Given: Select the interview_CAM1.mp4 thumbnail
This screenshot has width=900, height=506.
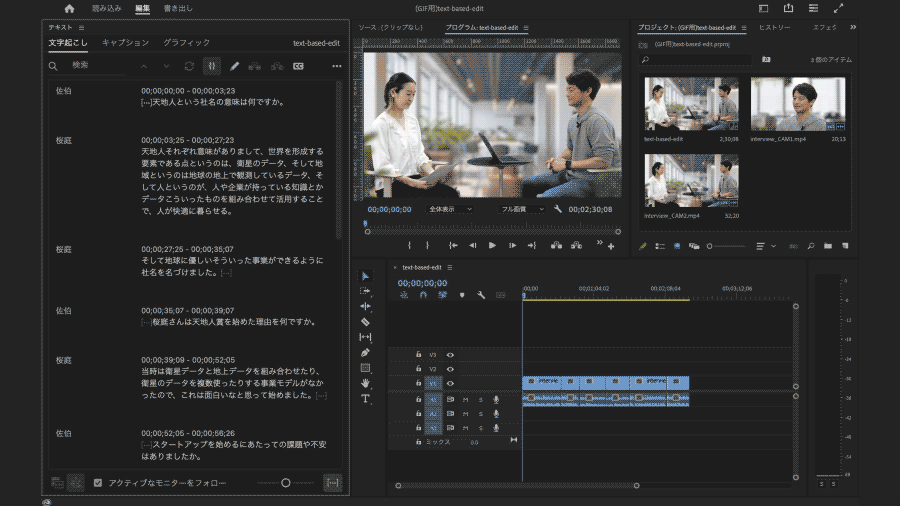Looking at the screenshot, I should 798,104.
